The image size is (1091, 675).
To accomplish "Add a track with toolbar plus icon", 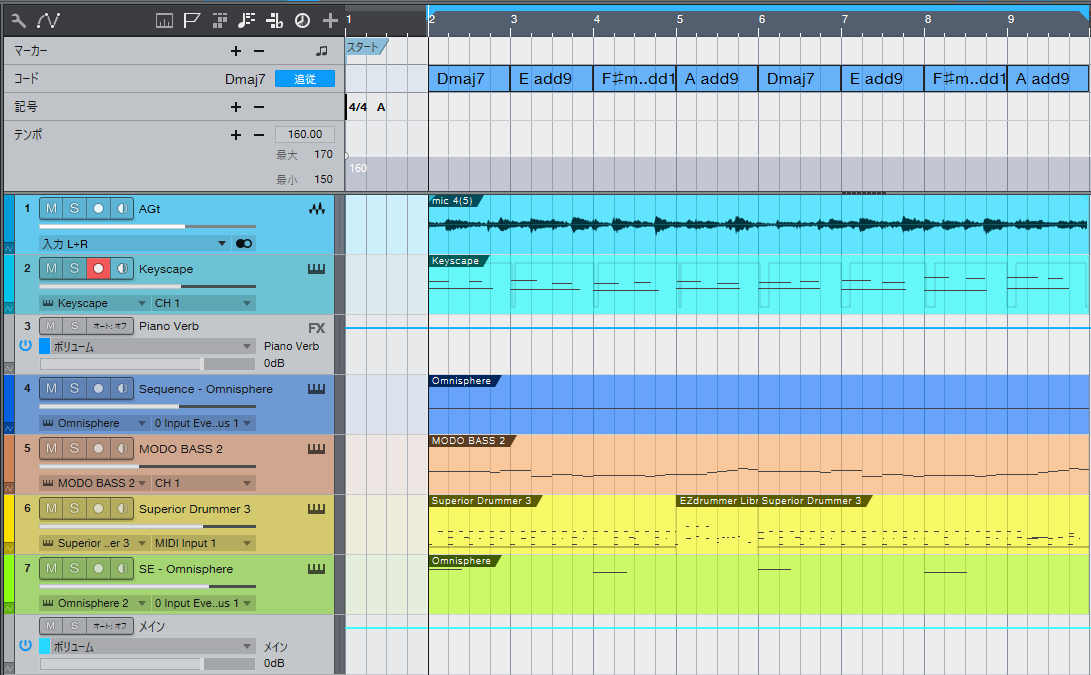I will (330, 21).
